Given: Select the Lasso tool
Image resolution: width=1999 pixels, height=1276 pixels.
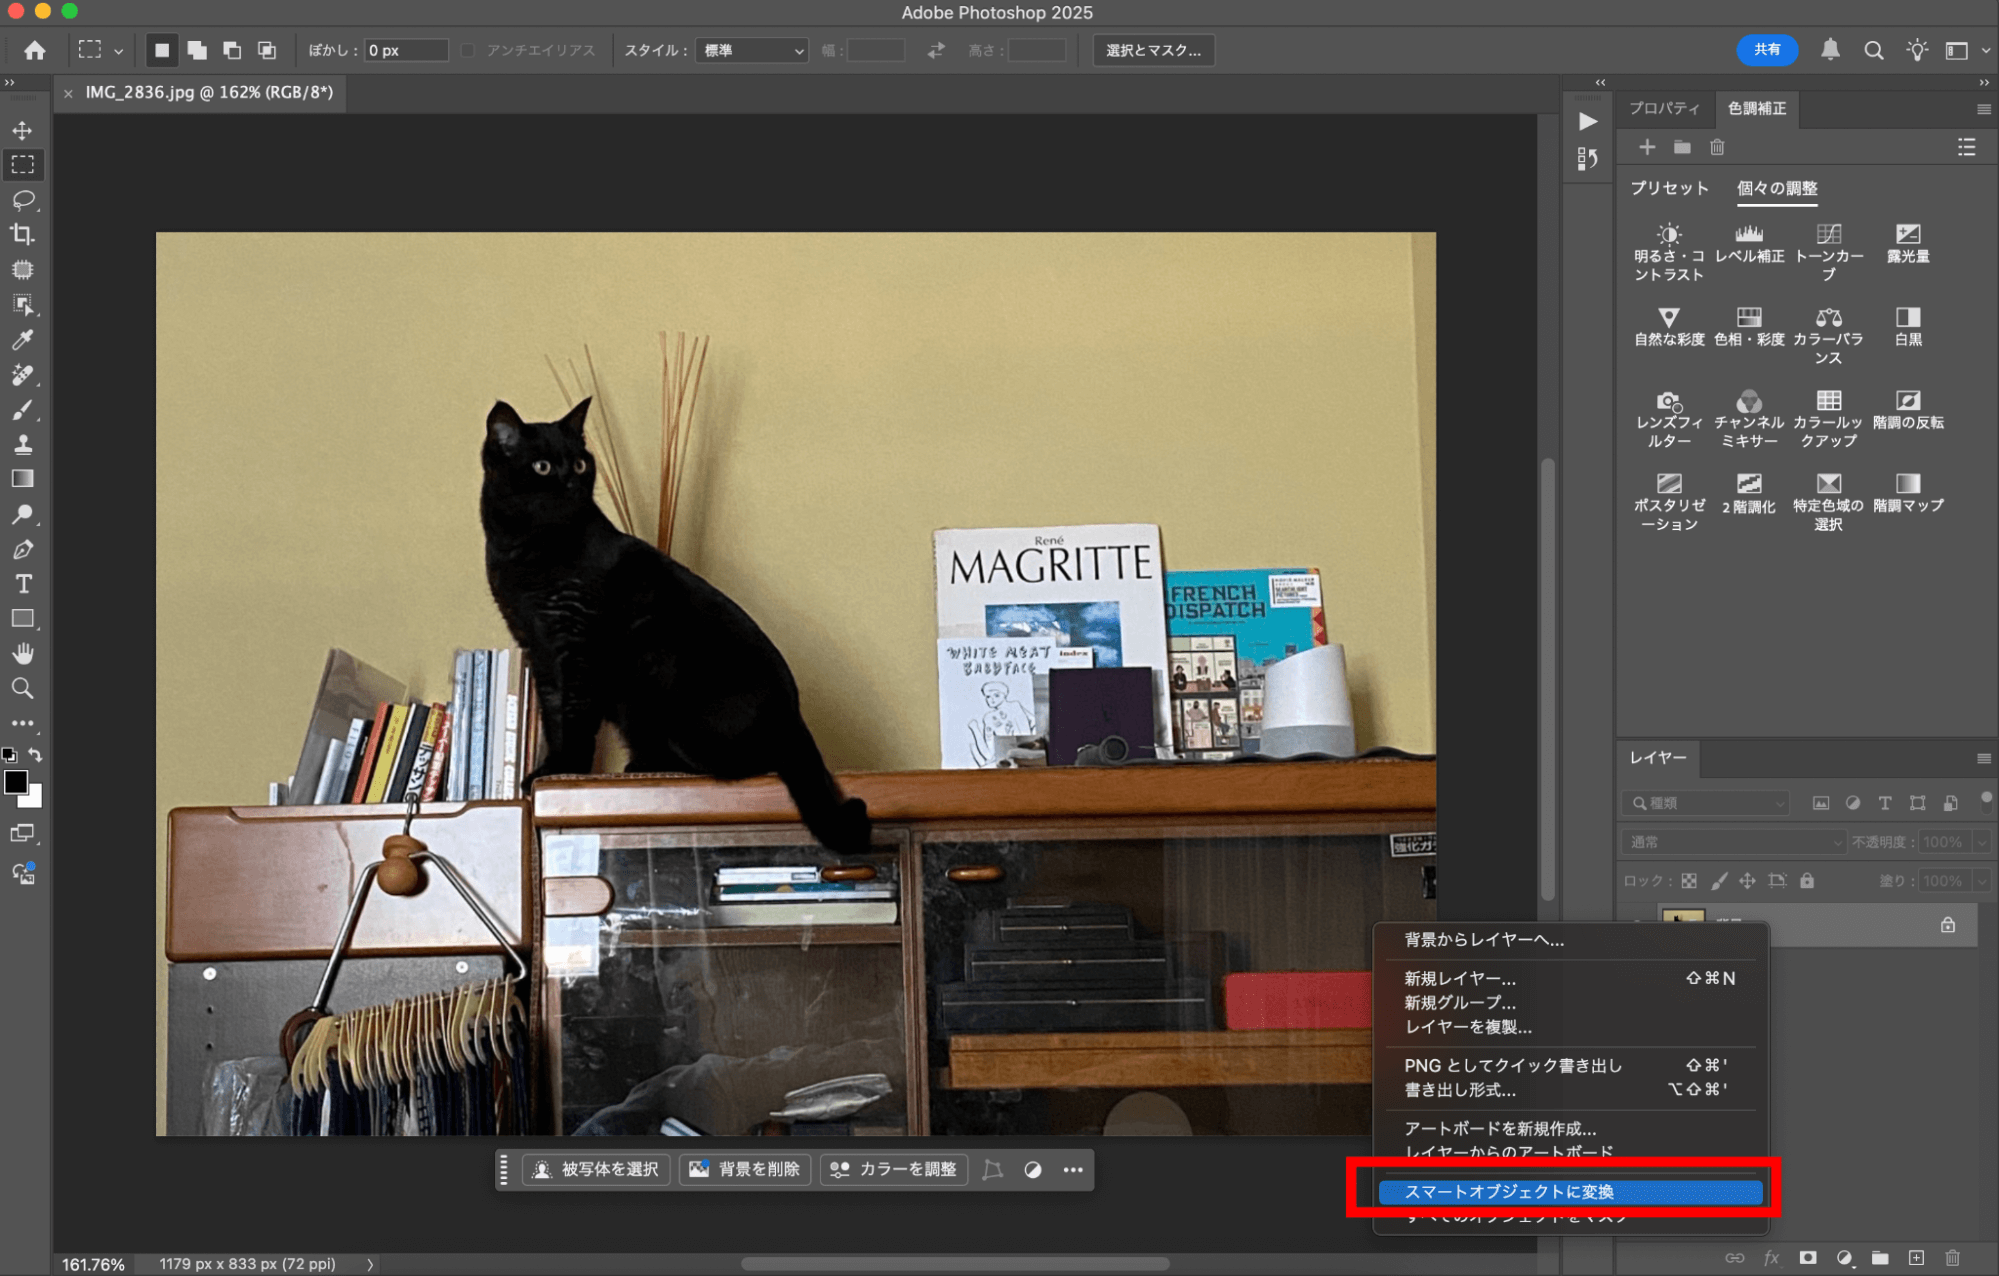Looking at the screenshot, I should click(22, 199).
